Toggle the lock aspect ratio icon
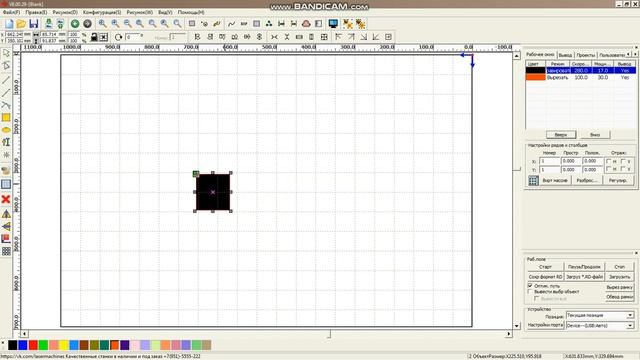Viewport: 640px width, 360px height. click(x=94, y=37)
